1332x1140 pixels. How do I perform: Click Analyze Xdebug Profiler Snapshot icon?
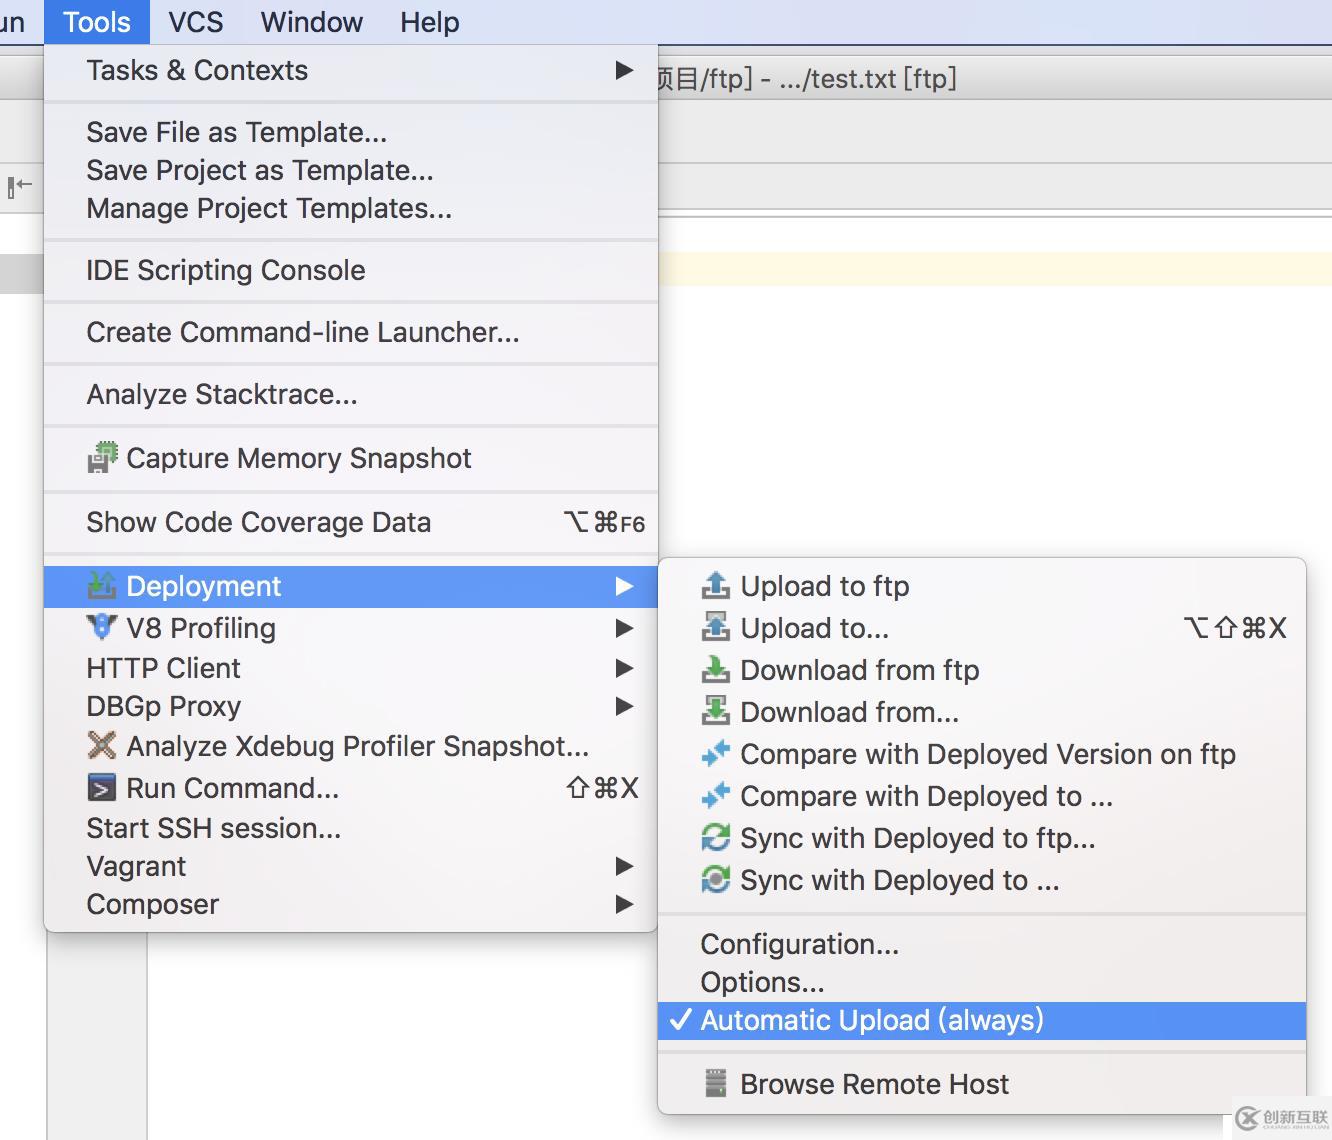(102, 746)
